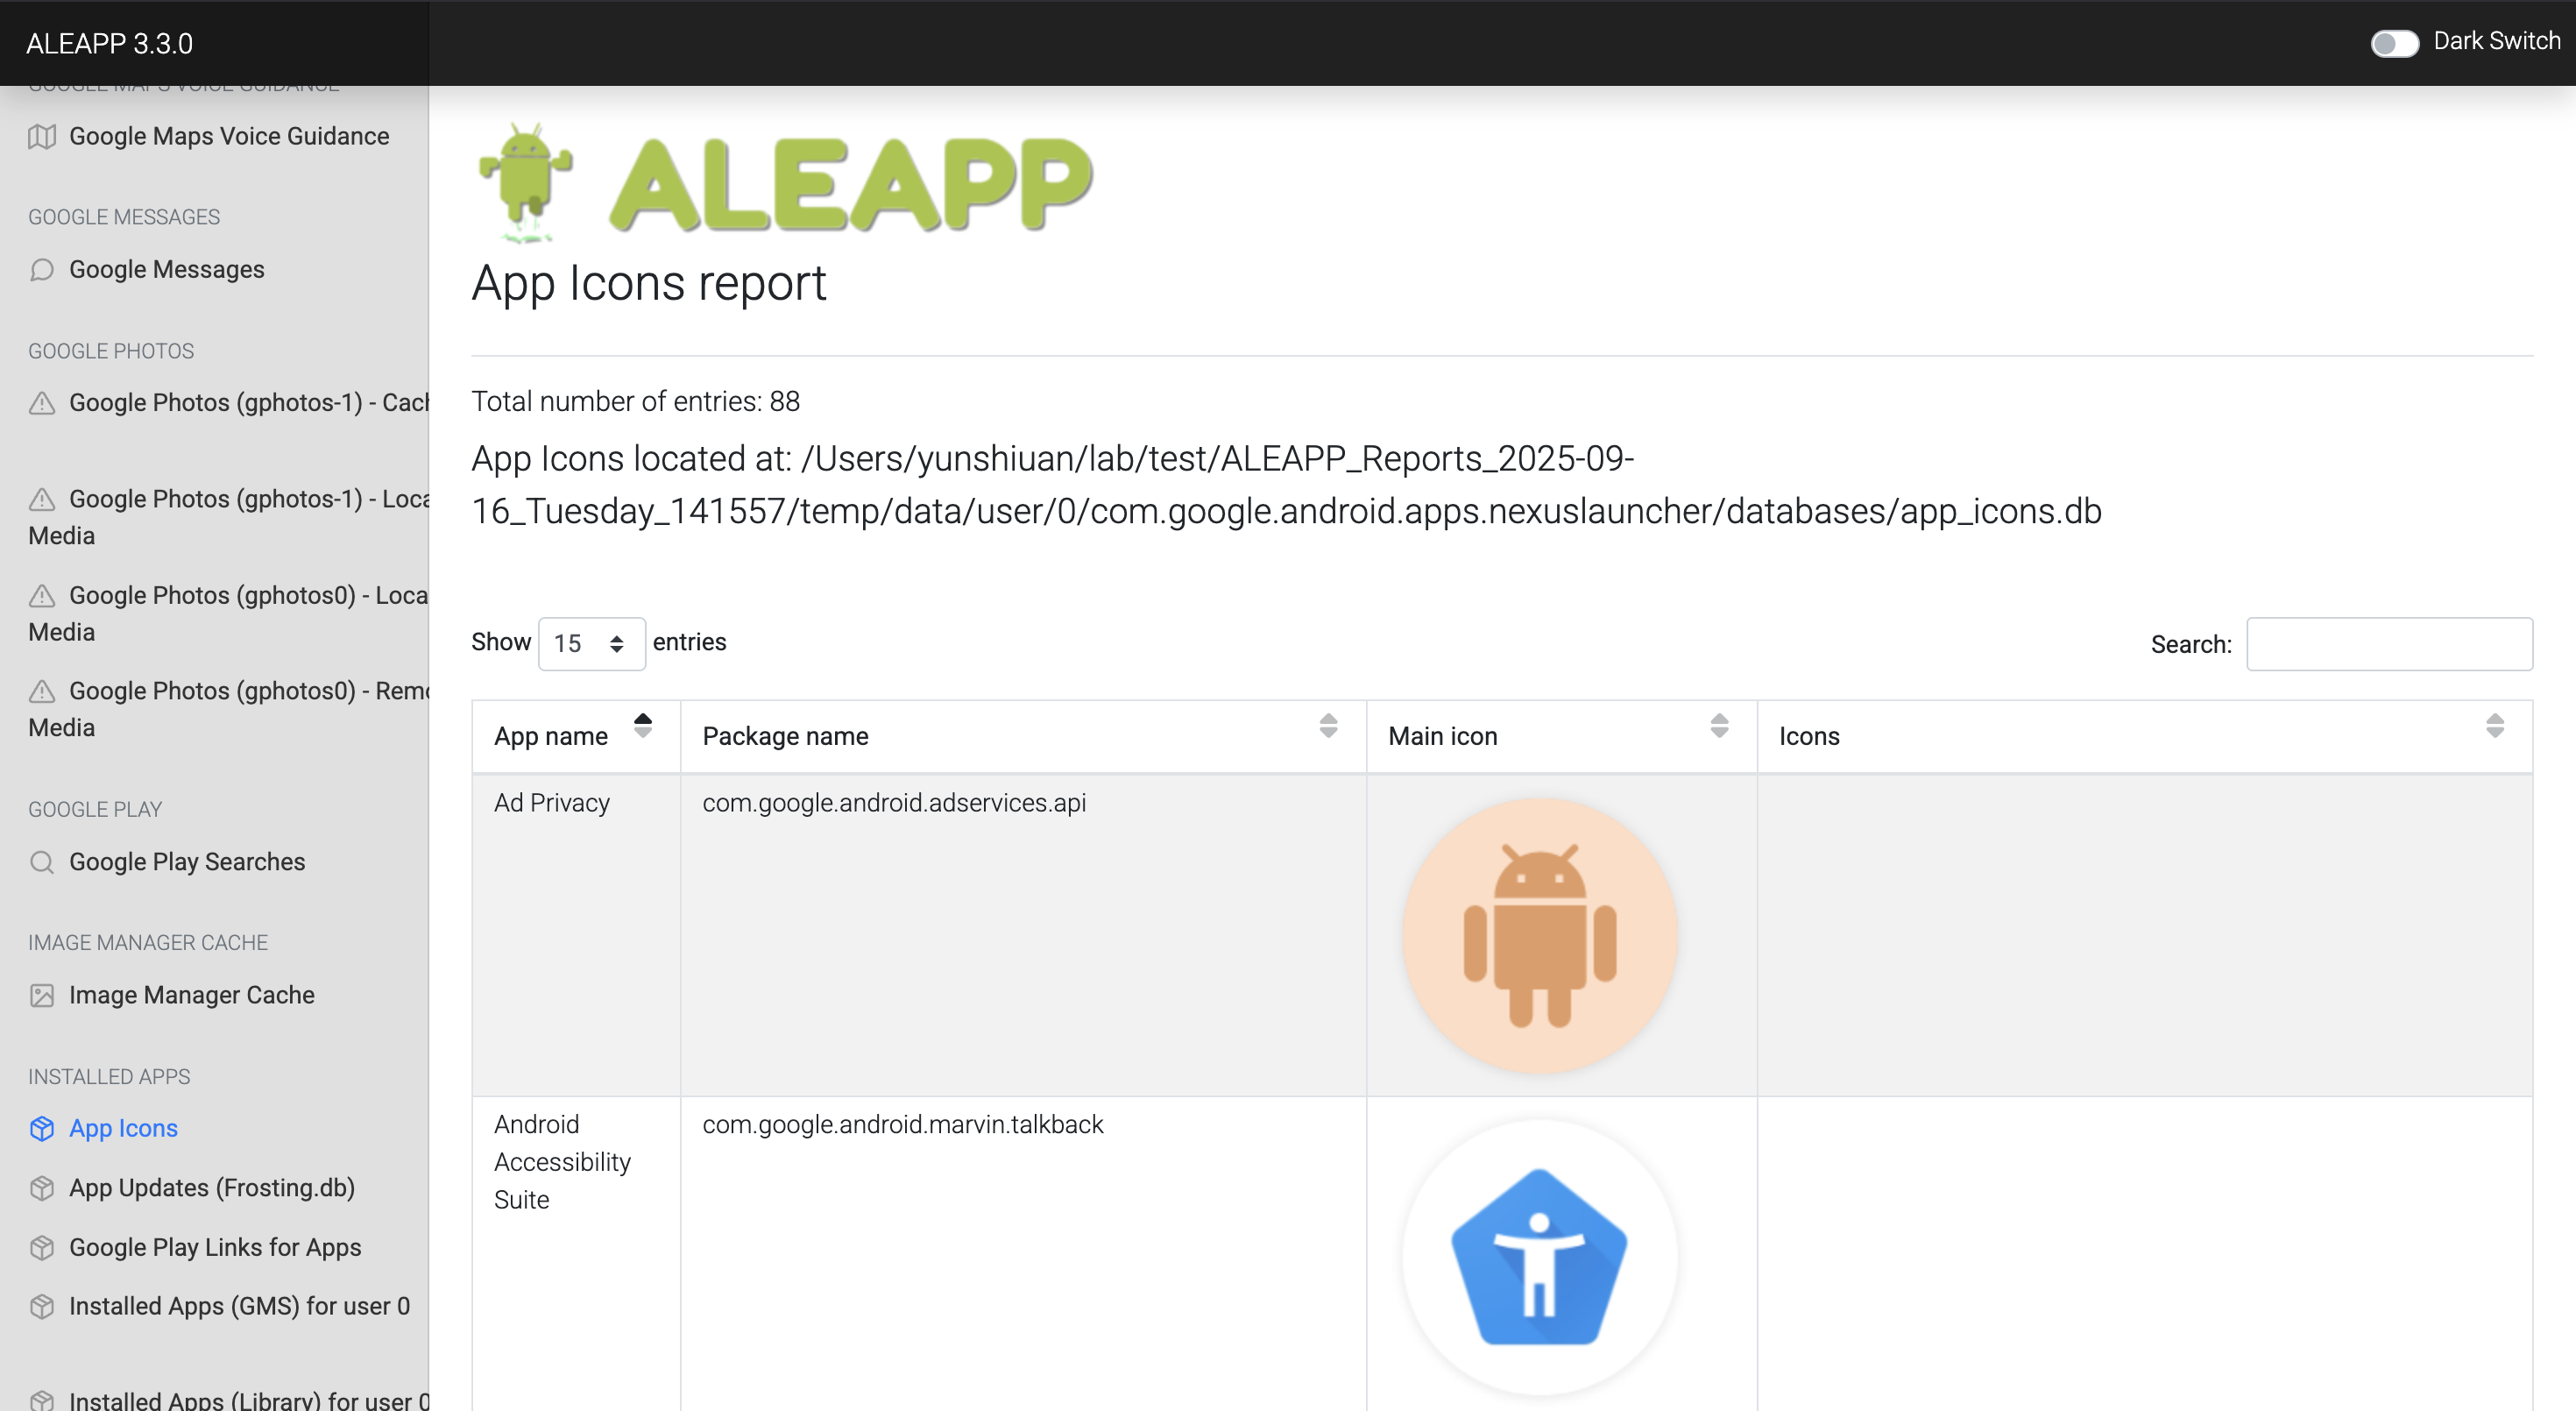Toggle the Dark Switch
Viewport: 2576px width, 1411px height.
point(2394,43)
